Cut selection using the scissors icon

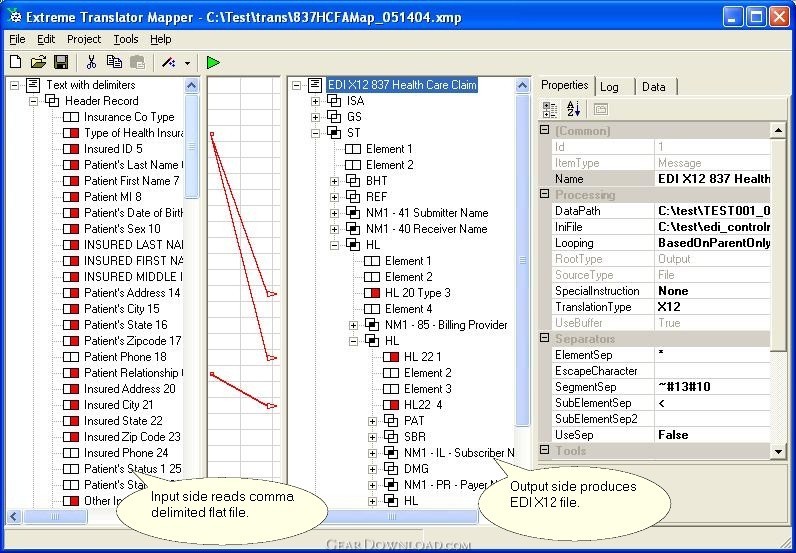pos(92,62)
